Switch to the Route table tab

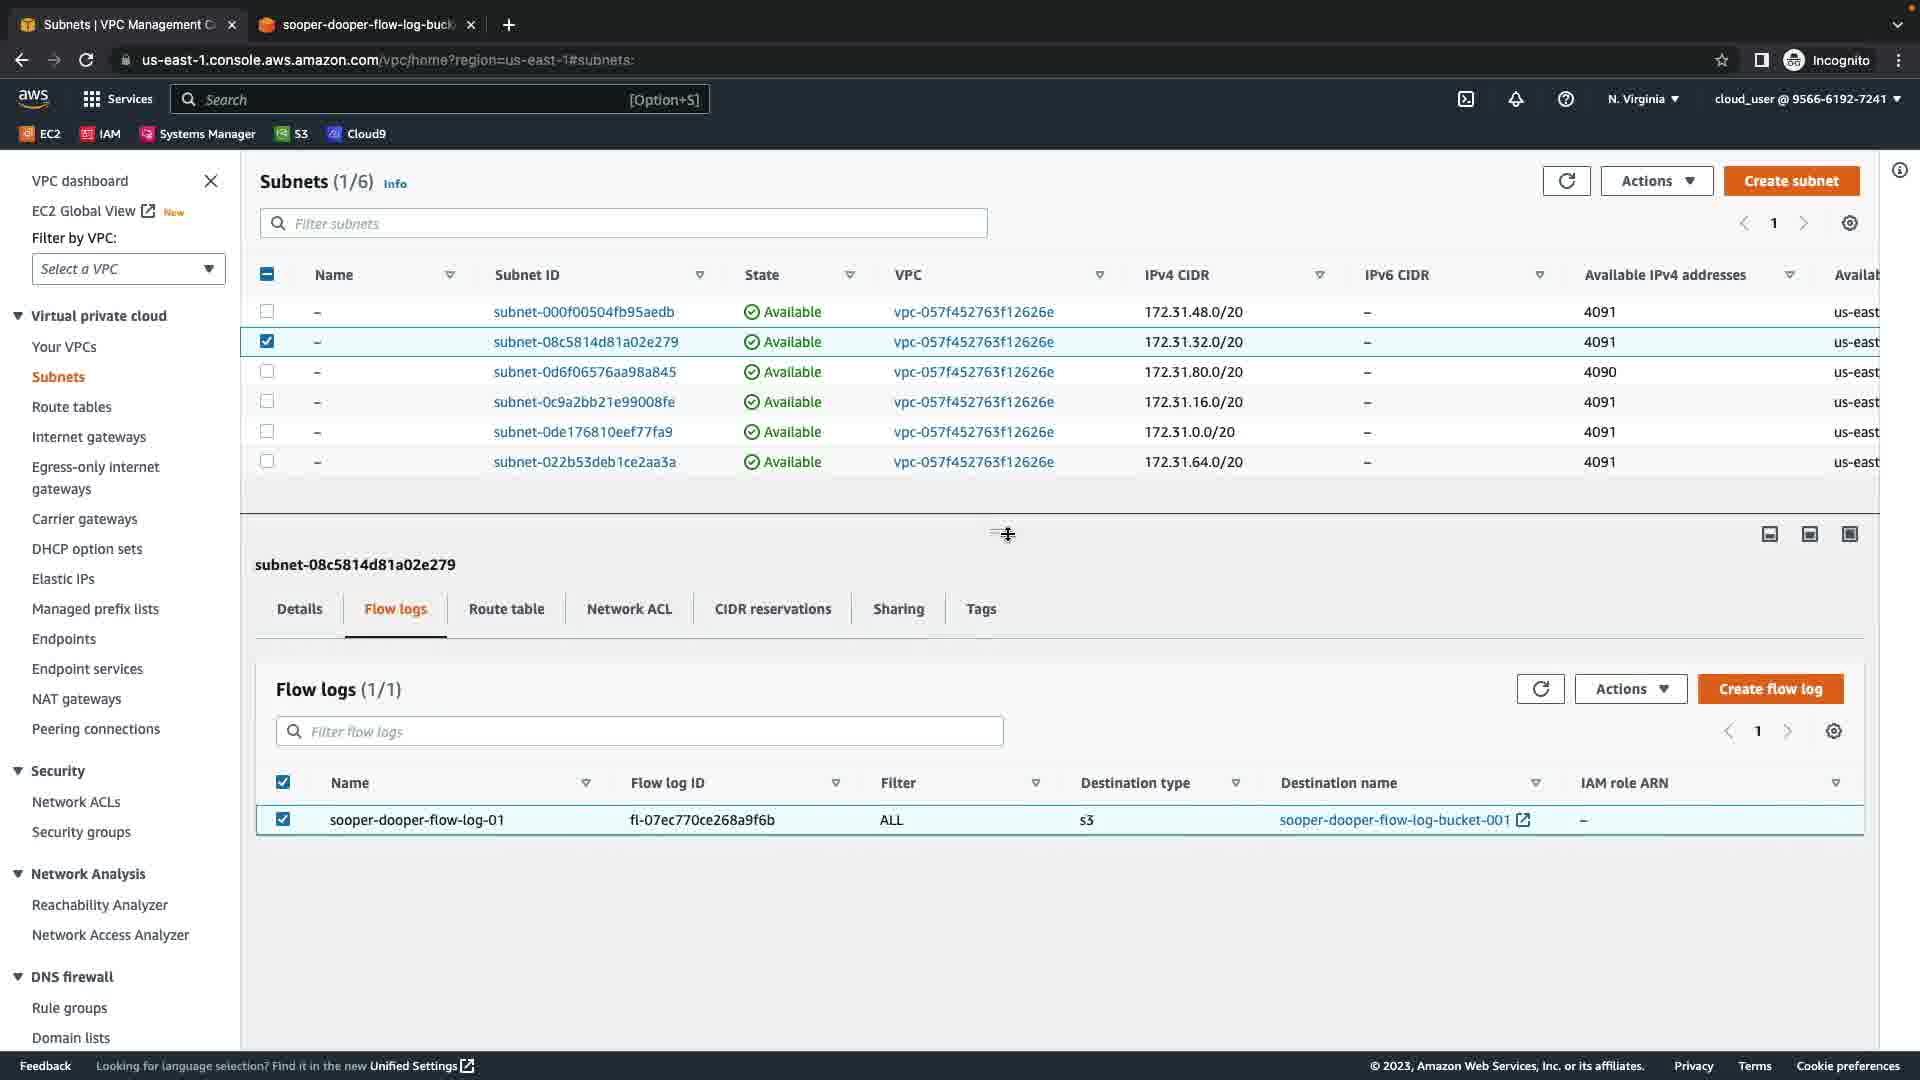click(506, 609)
